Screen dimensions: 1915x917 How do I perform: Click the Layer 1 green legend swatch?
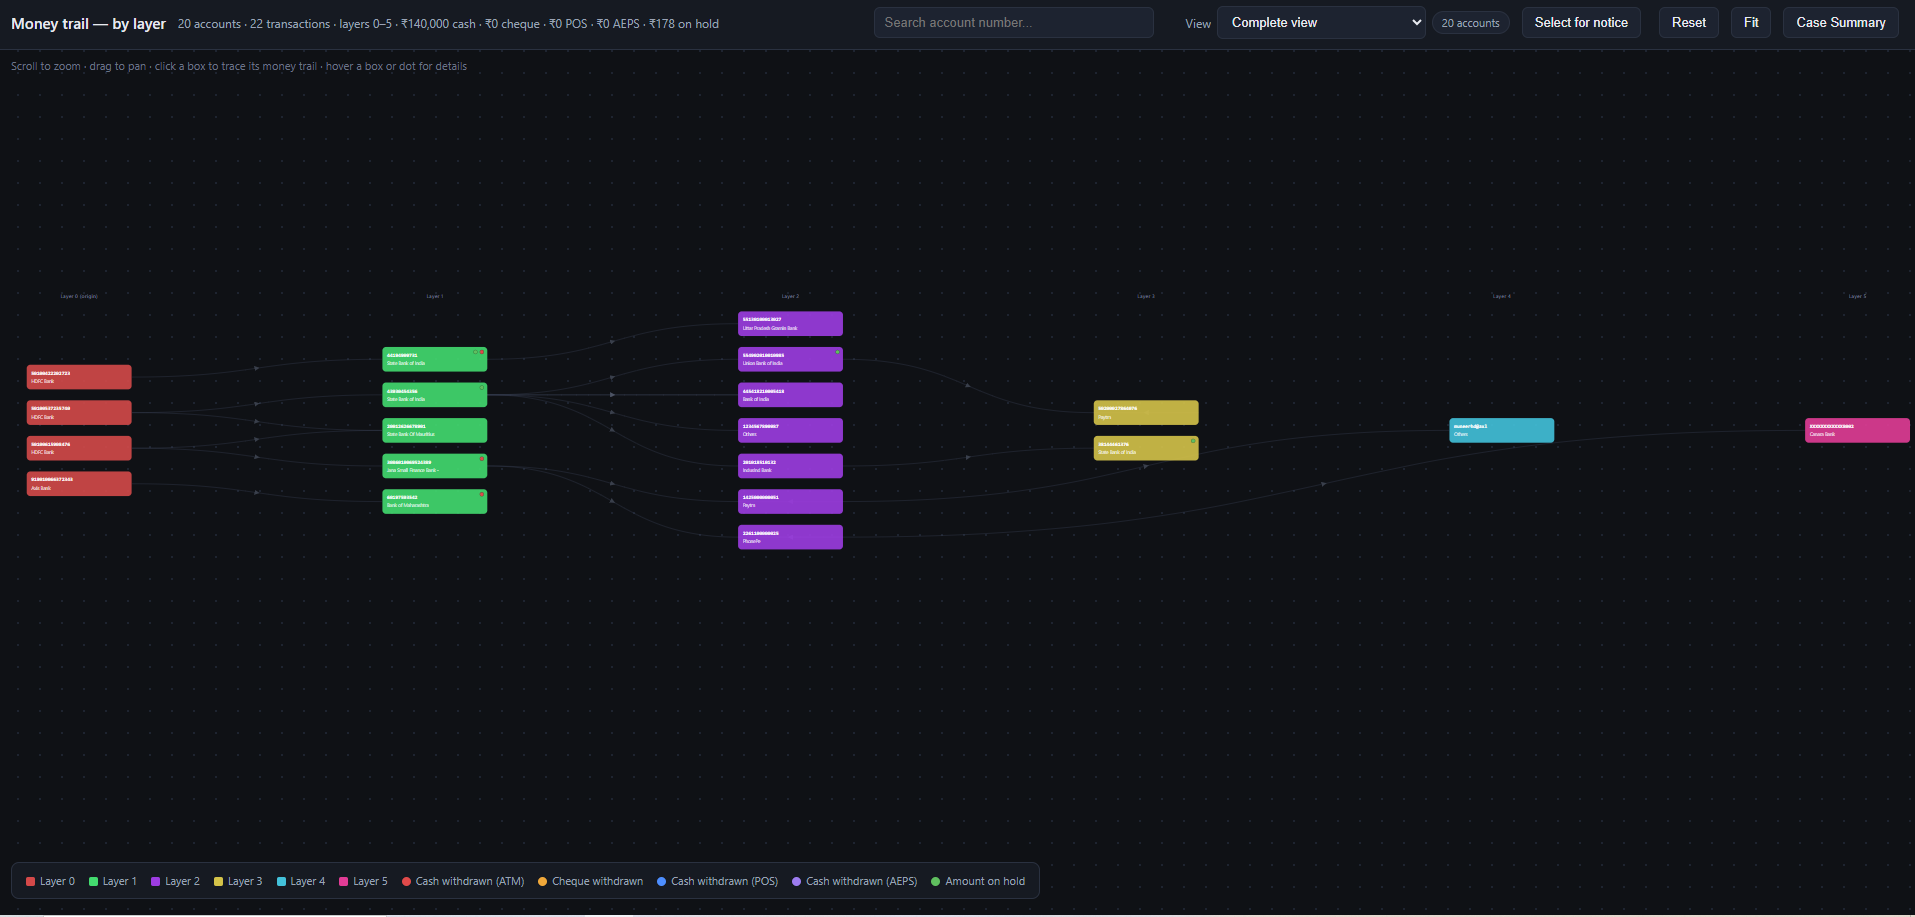[94, 882]
